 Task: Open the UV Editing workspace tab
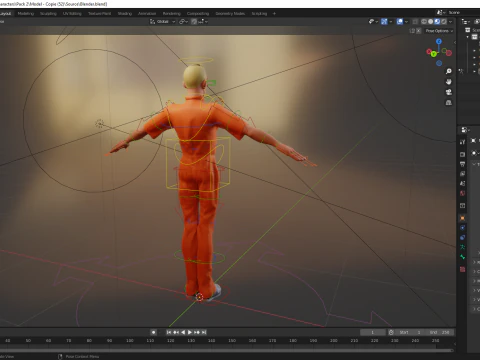(72, 14)
